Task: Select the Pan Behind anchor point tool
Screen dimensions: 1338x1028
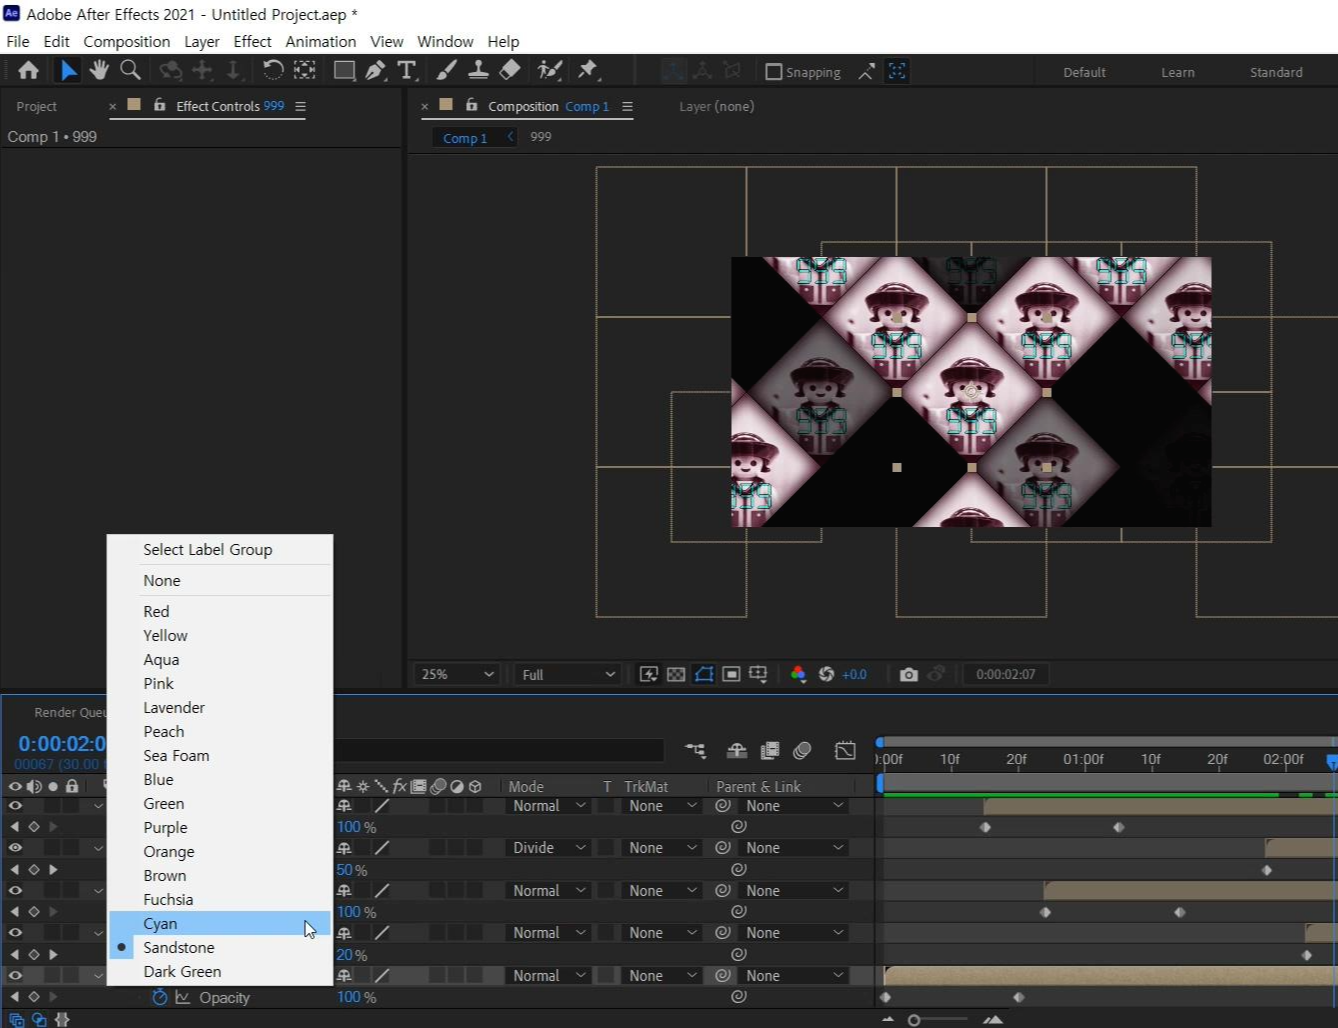Action: [305, 70]
